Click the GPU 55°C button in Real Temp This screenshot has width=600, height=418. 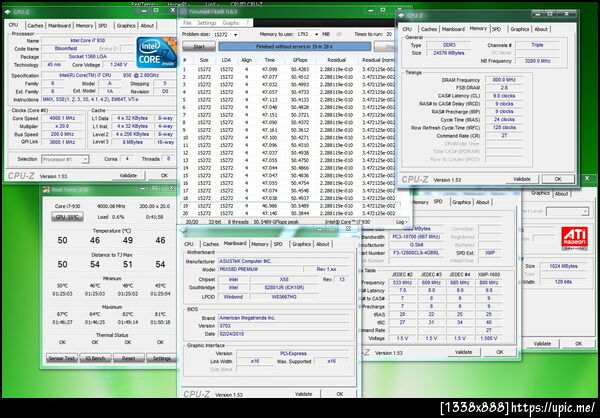click(x=67, y=217)
